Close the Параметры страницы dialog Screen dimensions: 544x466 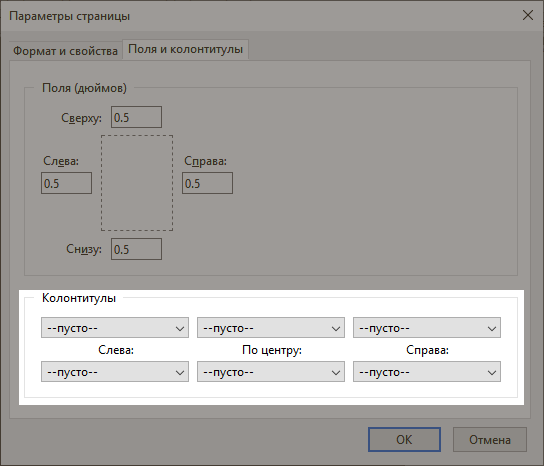coord(528,15)
